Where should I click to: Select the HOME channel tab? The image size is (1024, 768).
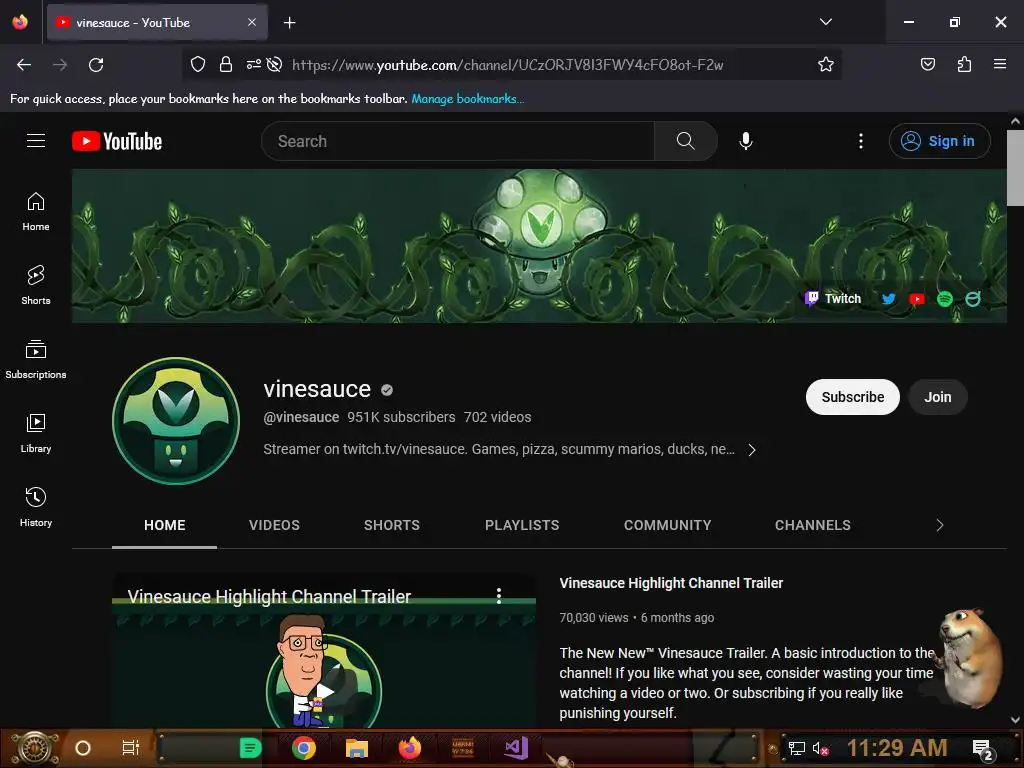165,525
